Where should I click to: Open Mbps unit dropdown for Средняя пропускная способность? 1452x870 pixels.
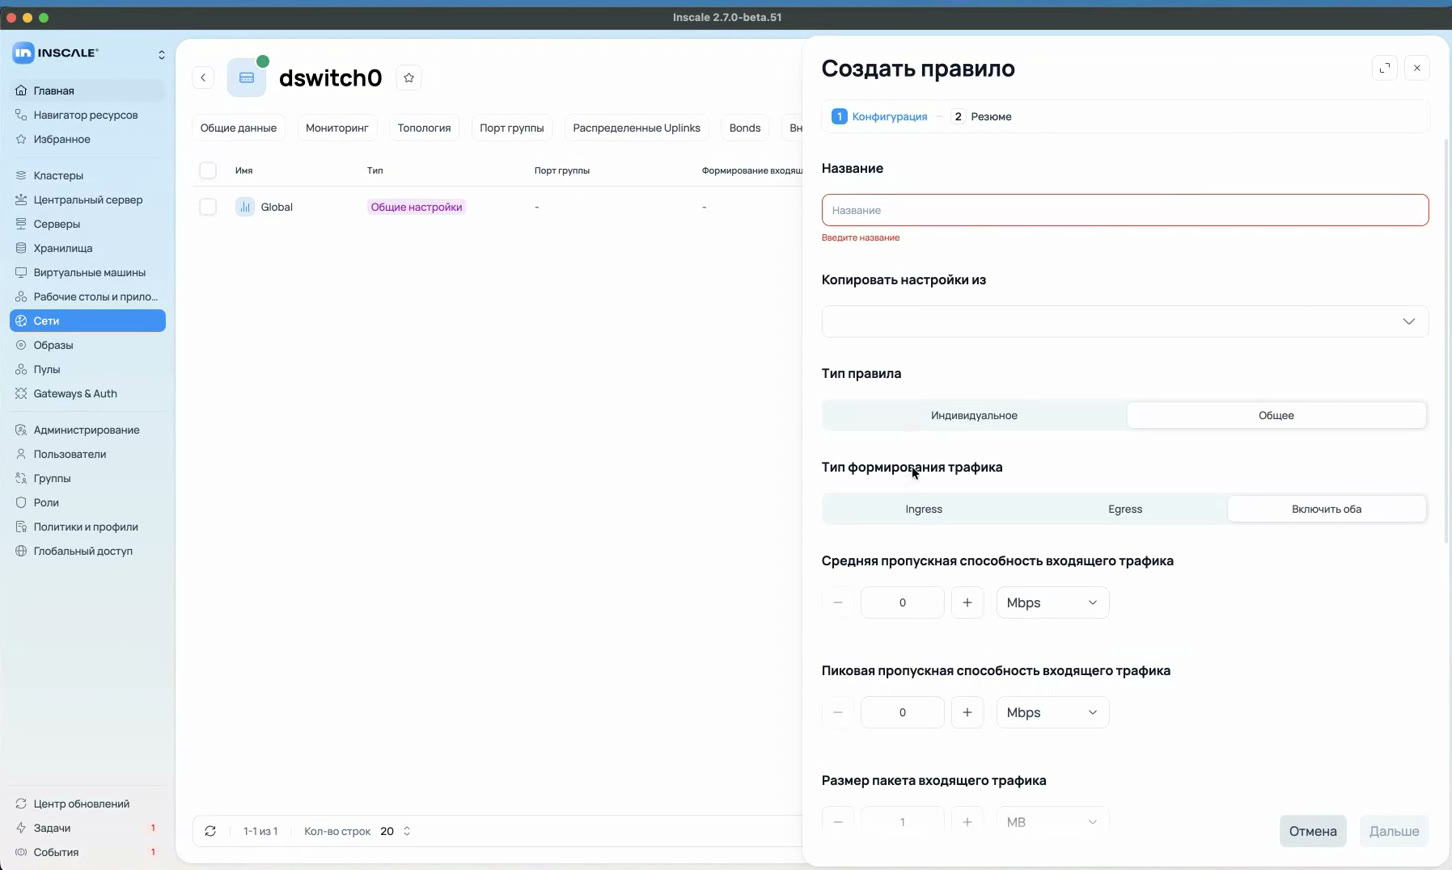pyautogui.click(x=1052, y=603)
